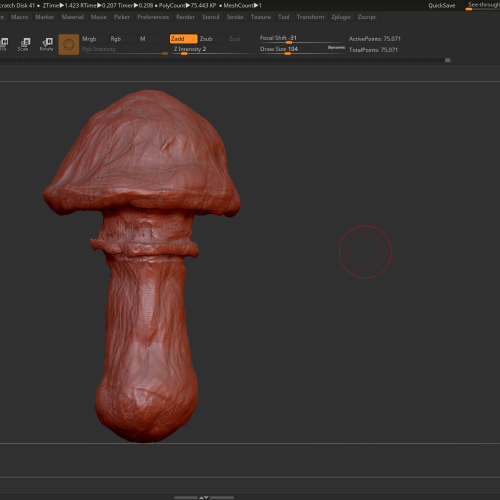Click the orange gyro sphere icon
This screenshot has width=500, height=500.
(x=69, y=44)
